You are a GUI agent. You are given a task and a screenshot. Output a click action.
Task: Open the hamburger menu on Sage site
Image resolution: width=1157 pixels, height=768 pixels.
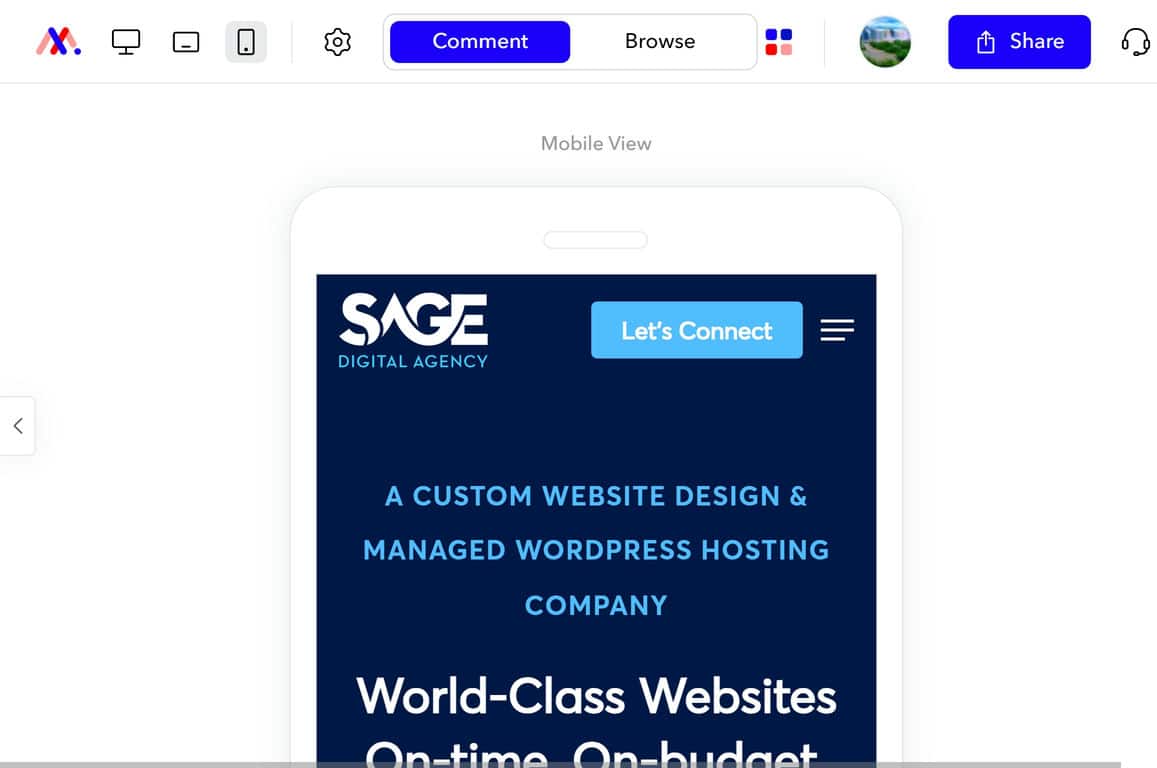click(x=837, y=330)
